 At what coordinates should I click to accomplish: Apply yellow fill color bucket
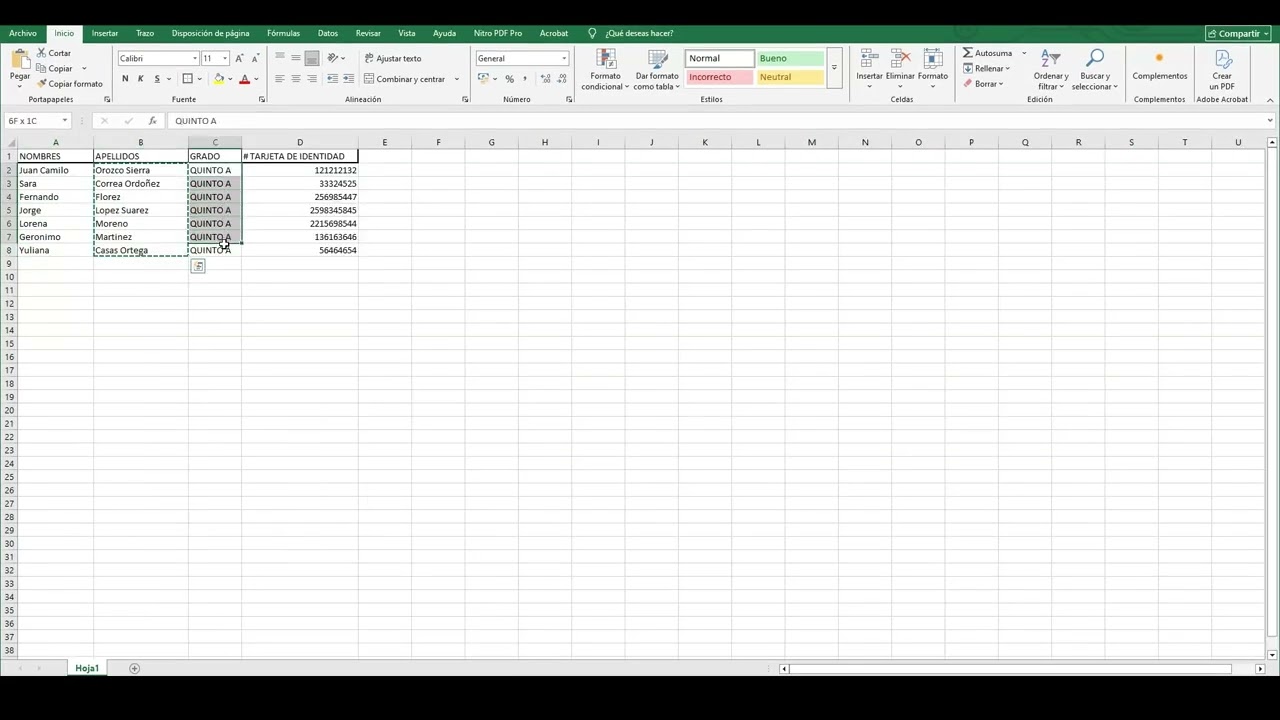(219, 79)
